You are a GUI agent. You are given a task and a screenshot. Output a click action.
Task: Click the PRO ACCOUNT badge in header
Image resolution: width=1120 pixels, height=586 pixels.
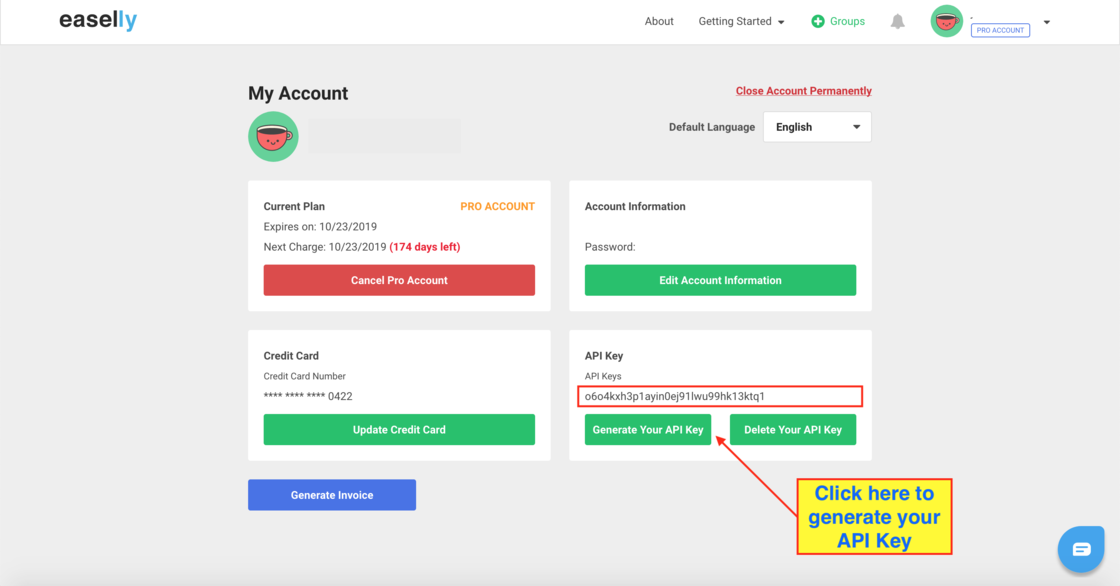click(x=1000, y=30)
